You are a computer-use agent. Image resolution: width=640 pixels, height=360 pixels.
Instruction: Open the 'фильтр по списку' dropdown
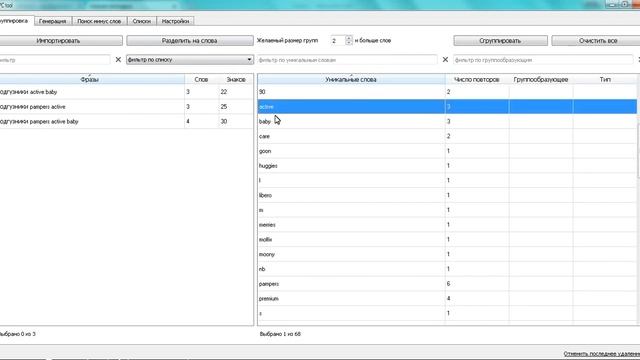tap(190, 60)
